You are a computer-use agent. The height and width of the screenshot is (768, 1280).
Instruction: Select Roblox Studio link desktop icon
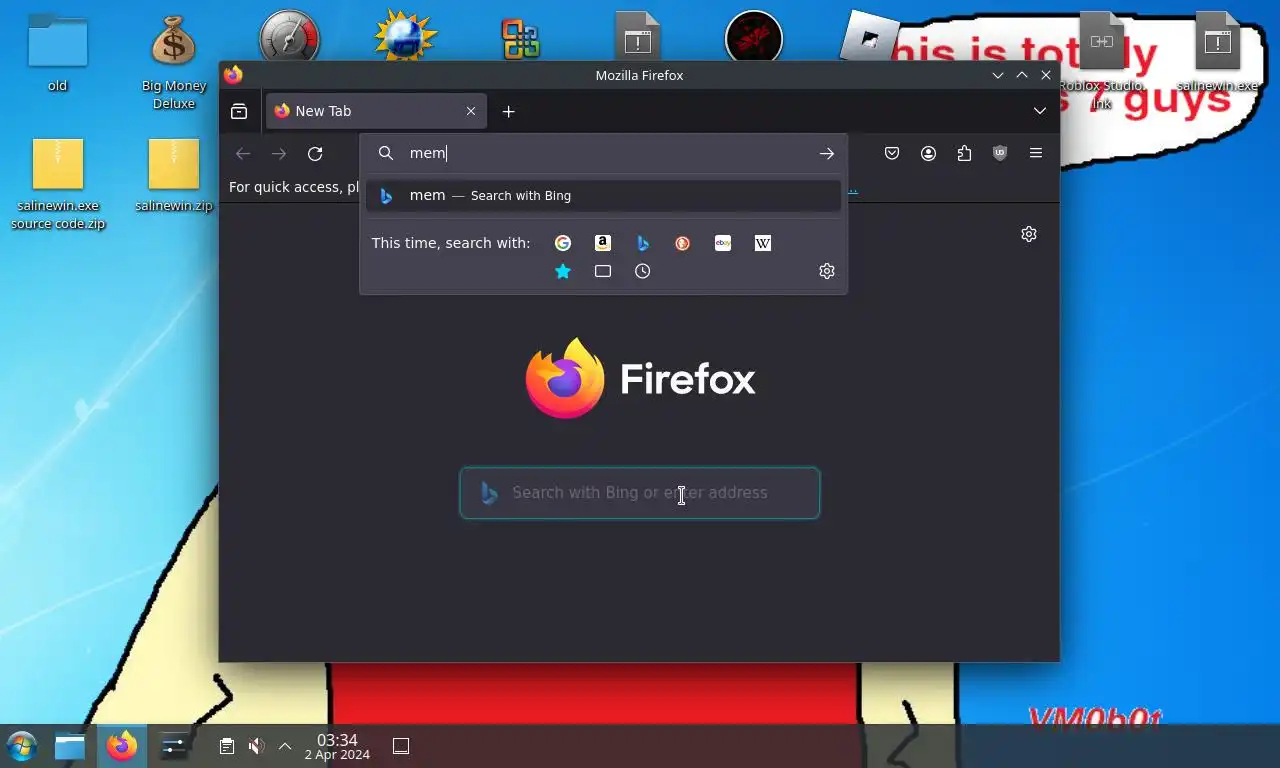(1101, 60)
